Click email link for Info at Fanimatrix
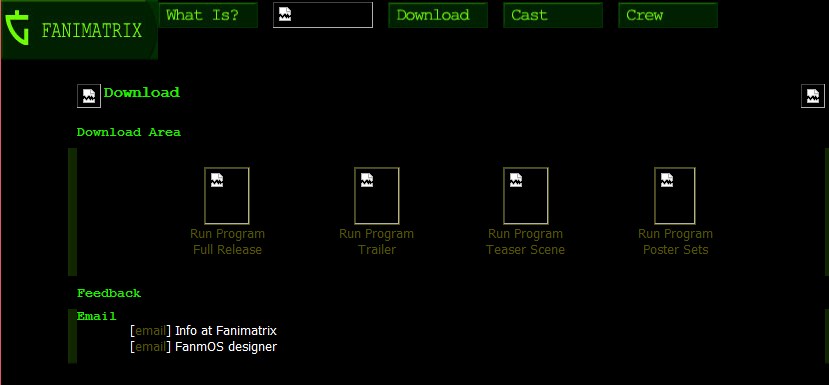Viewport: 829px width, 385px height. pos(151,331)
